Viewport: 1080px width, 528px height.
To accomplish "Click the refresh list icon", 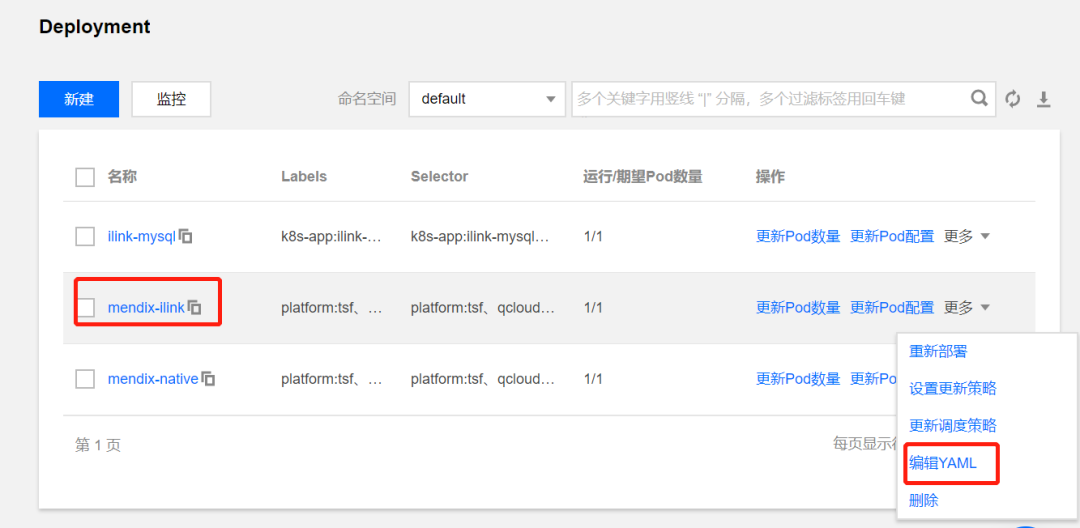I will point(1013,99).
